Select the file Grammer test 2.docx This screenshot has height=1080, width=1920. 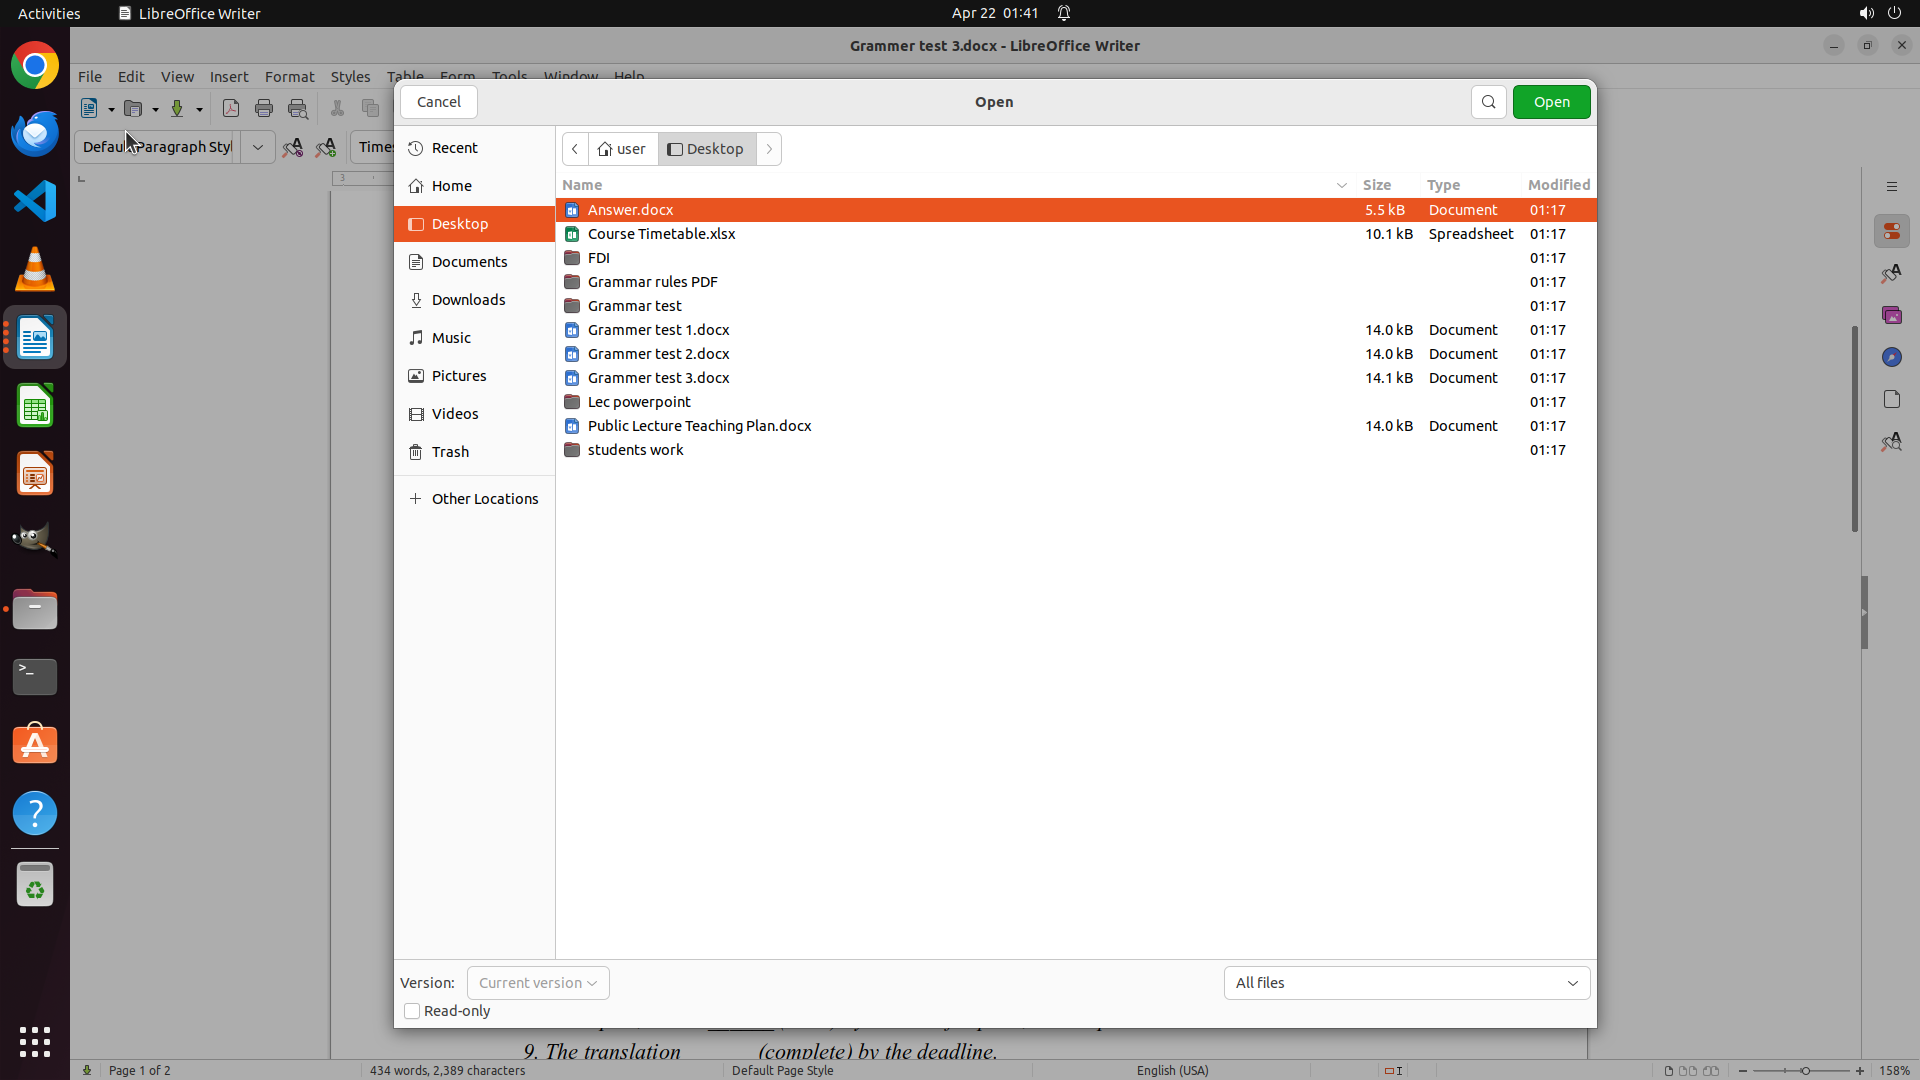(x=658, y=354)
